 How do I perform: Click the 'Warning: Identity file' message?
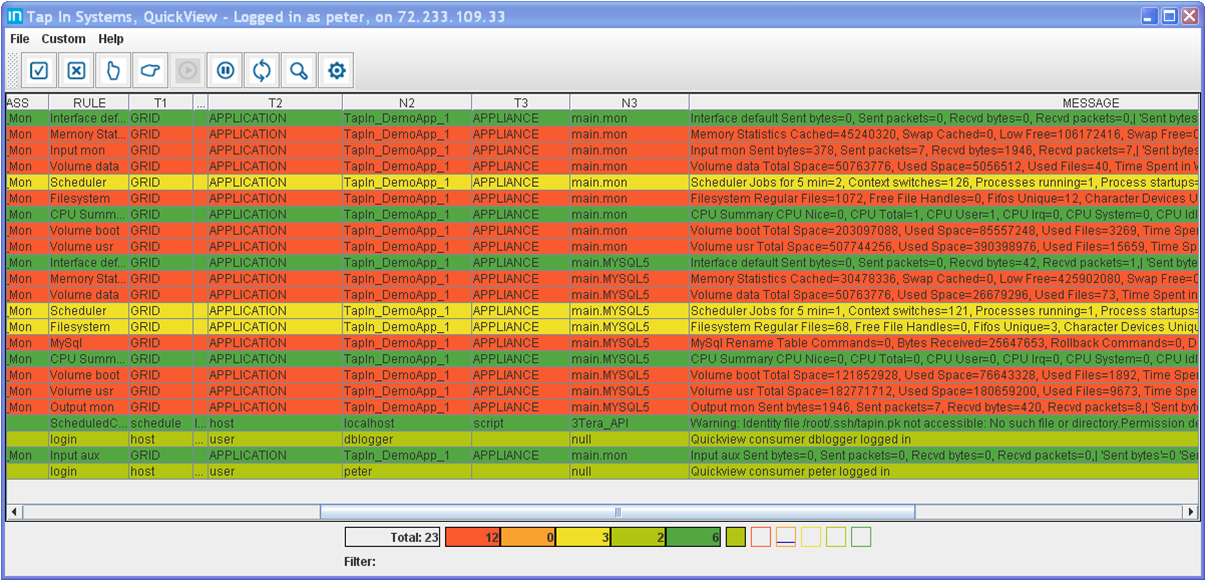click(x=943, y=423)
